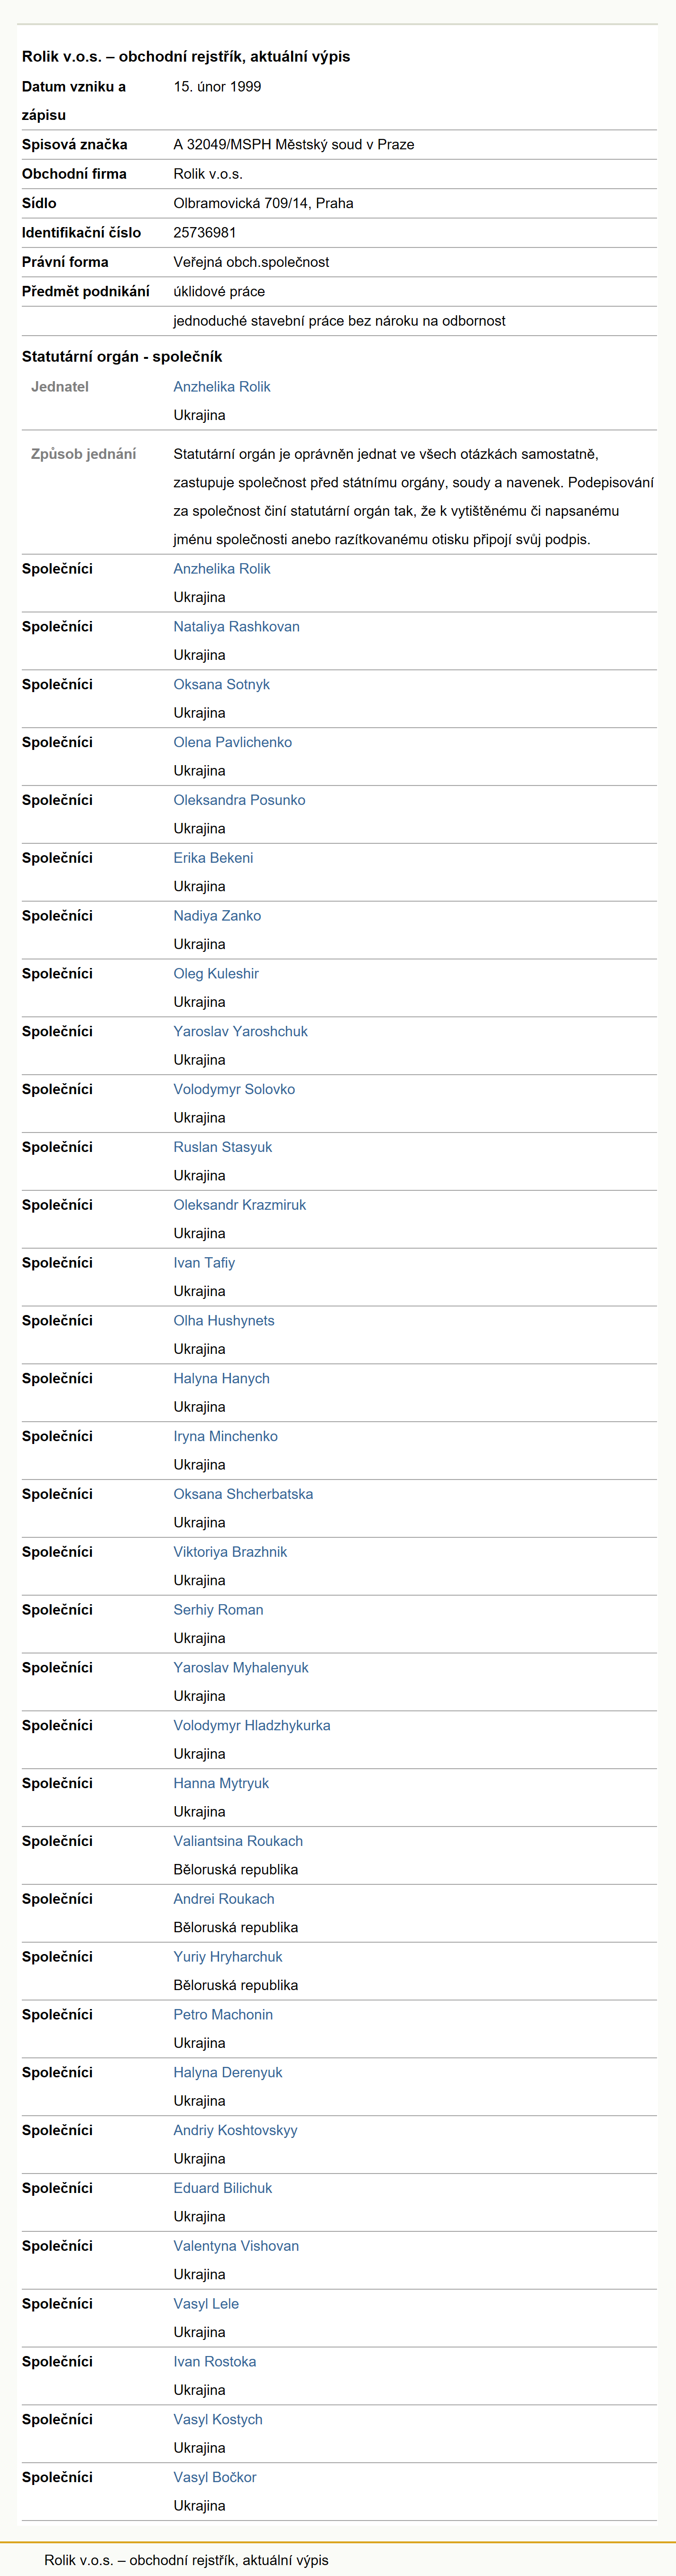Open the Volodymyr Solovko link
This screenshot has width=676, height=2576.
[x=235, y=1090]
